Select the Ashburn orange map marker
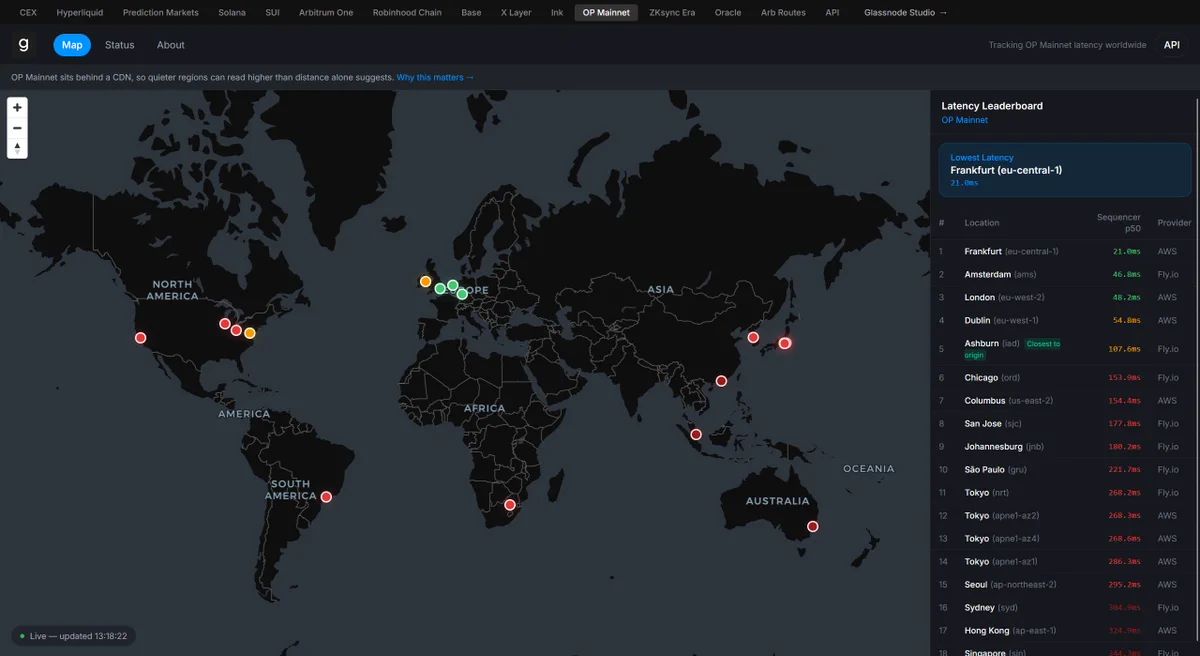This screenshot has height=656, width=1200. (250, 333)
